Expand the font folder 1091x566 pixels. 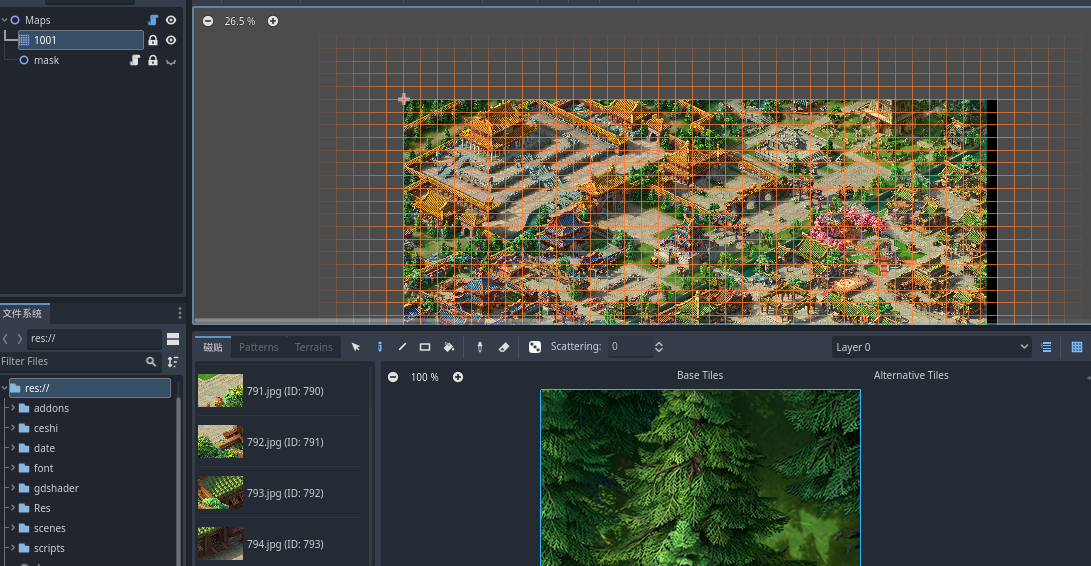point(13,468)
